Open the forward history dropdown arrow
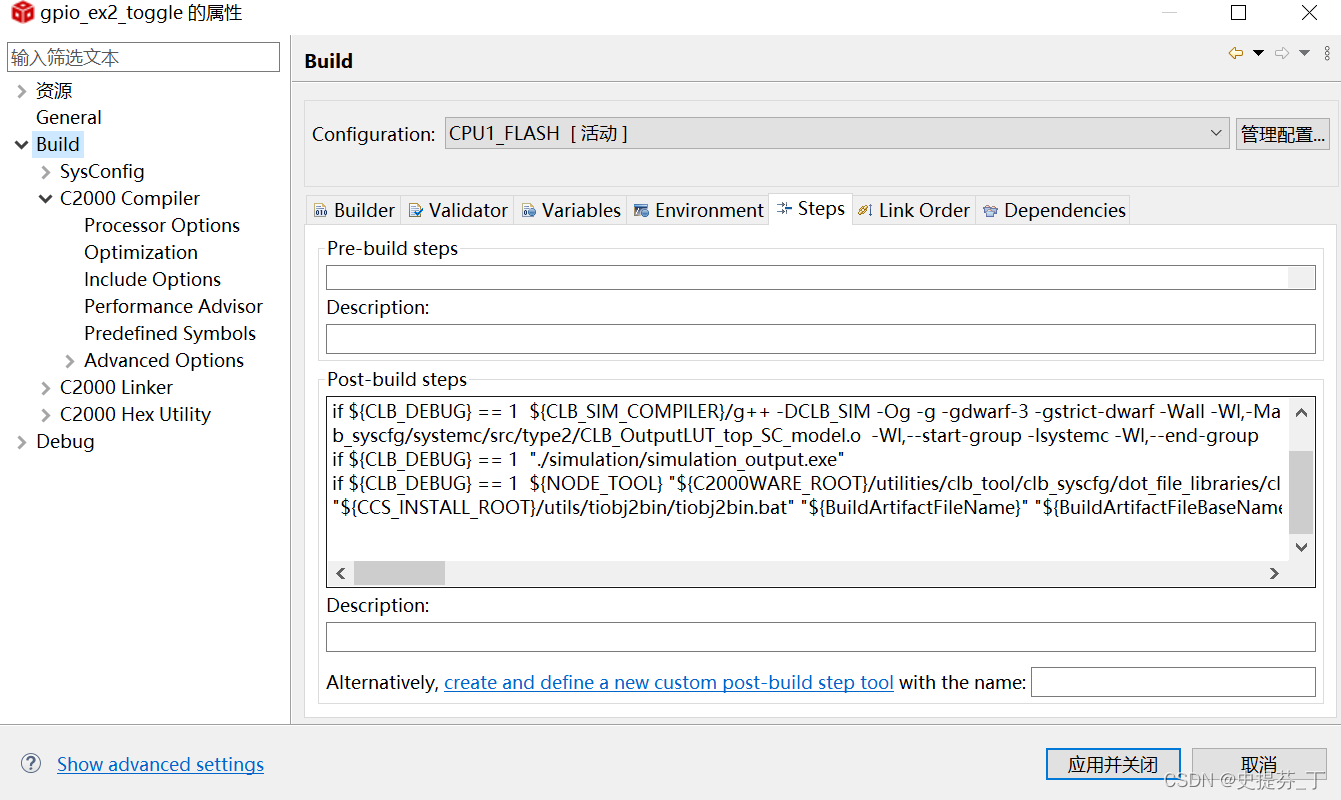 pos(1305,53)
